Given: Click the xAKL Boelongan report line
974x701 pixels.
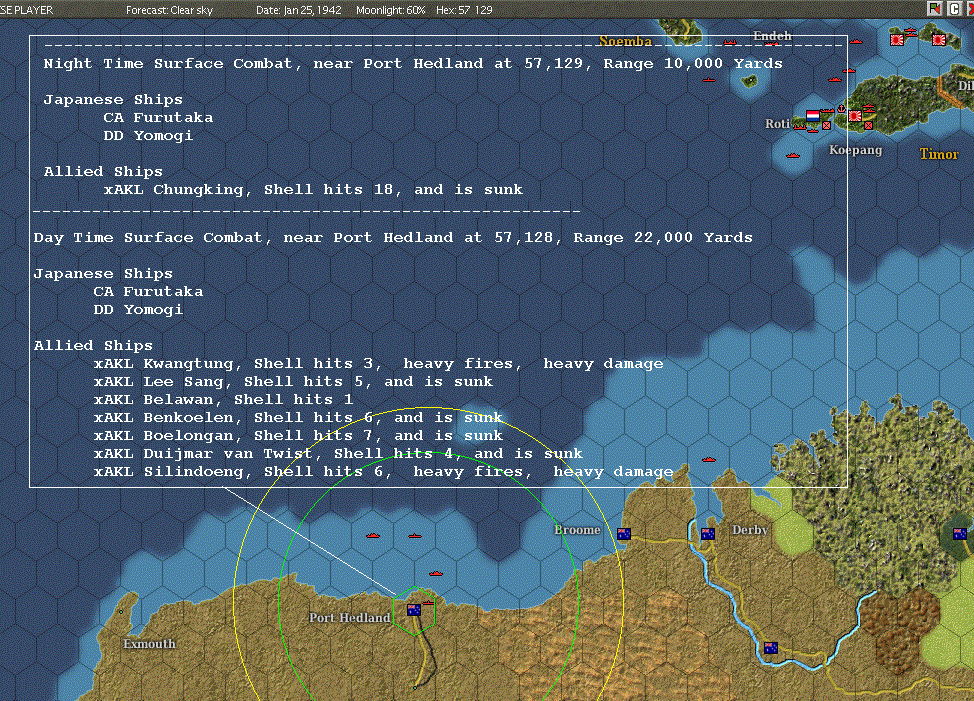Looking at the screenshot, I should coord(298,435).
